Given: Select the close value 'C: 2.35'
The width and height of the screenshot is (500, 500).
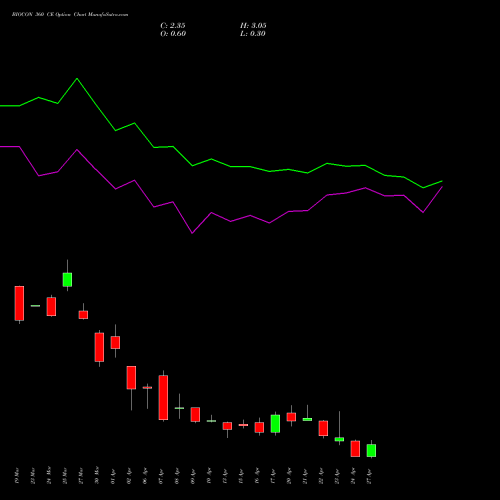Looking at the screenshot, I should coord(173,26).
